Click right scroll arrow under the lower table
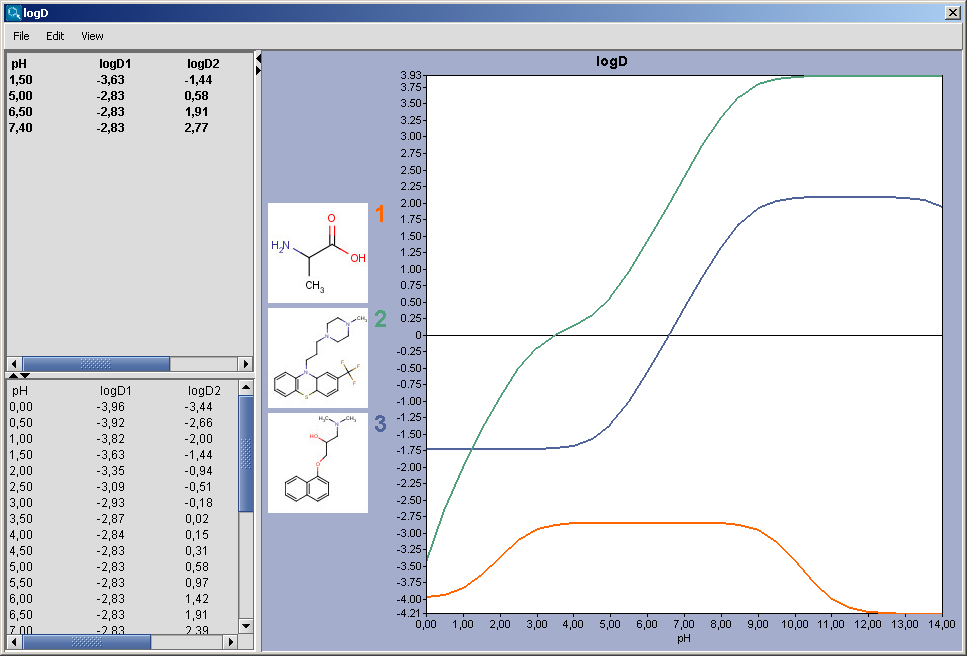Image resolution: width=967 pixels, height=656 pixels. pyautogui.click(x=230, y=642)
